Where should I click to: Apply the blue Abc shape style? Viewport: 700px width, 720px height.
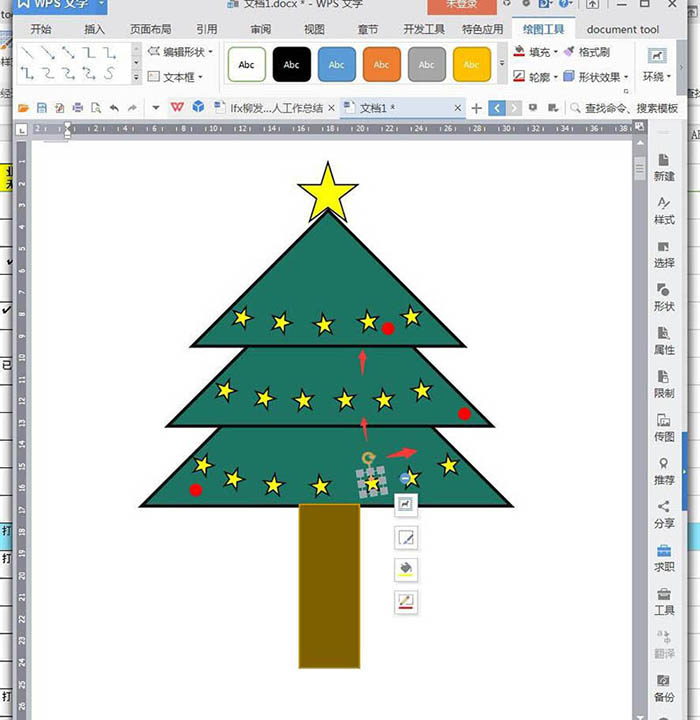337,64
